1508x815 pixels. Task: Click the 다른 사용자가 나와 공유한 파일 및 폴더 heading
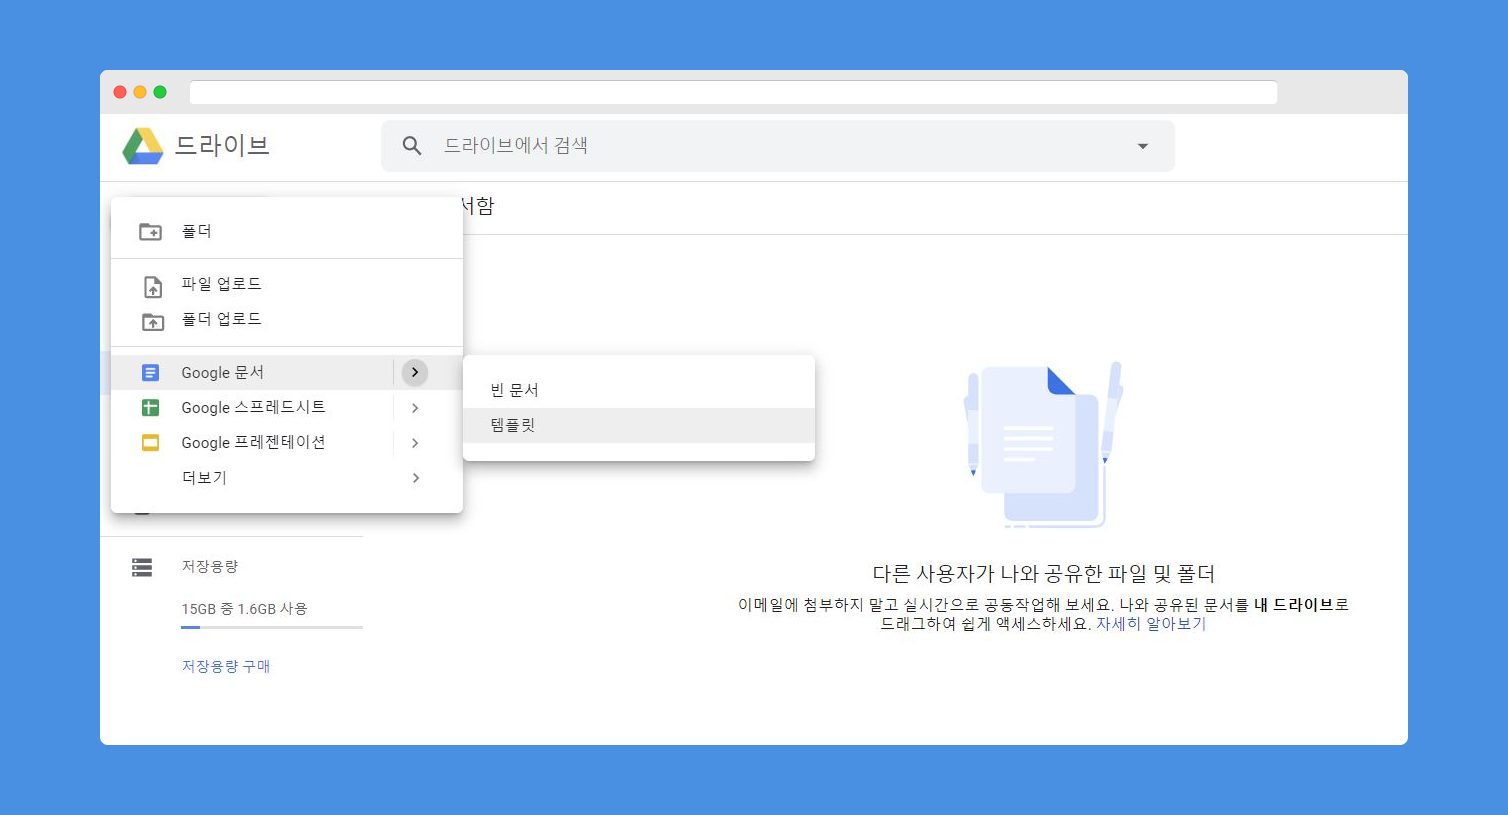tap(1043, 574)
